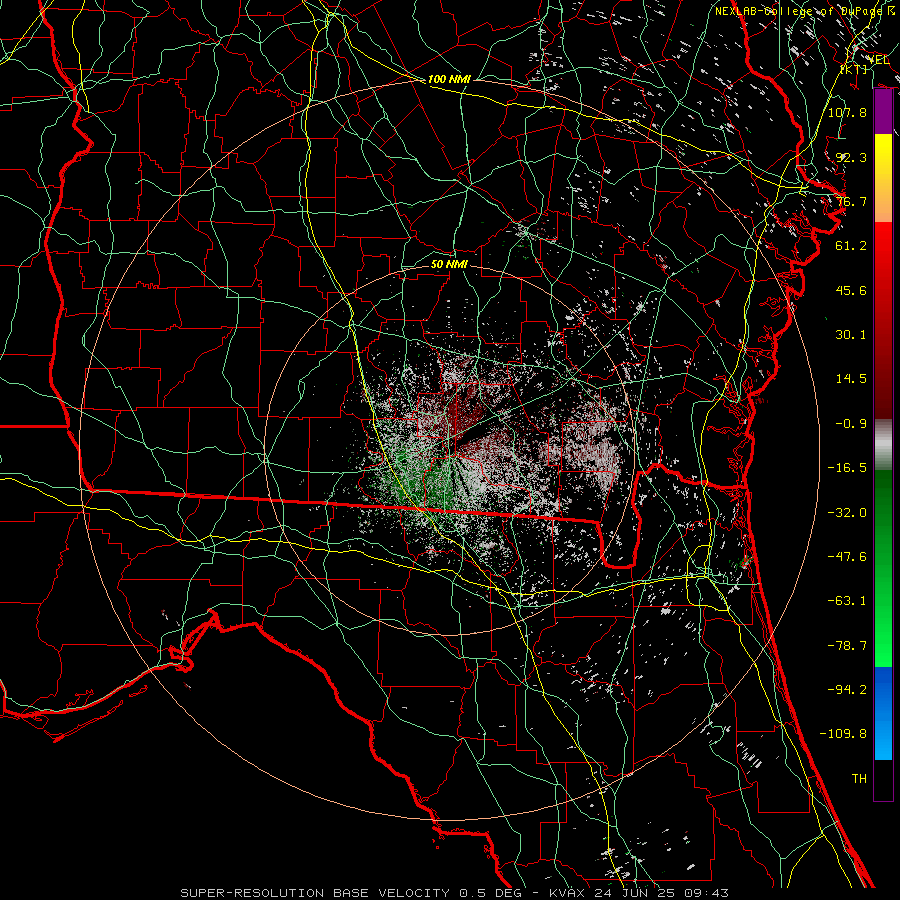Click the purple segment atop the velocity color bar
Image resolution: width=900 pixels, height=900 pixels.
point(883,112)
